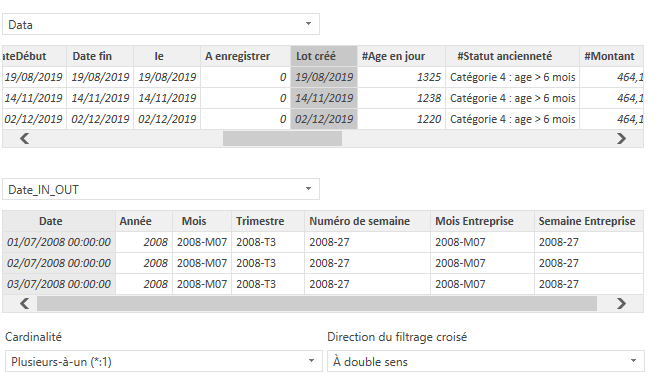Select the 'Mois' column header
The height and width of the screenshot is (380, 661).
[202, 221]
